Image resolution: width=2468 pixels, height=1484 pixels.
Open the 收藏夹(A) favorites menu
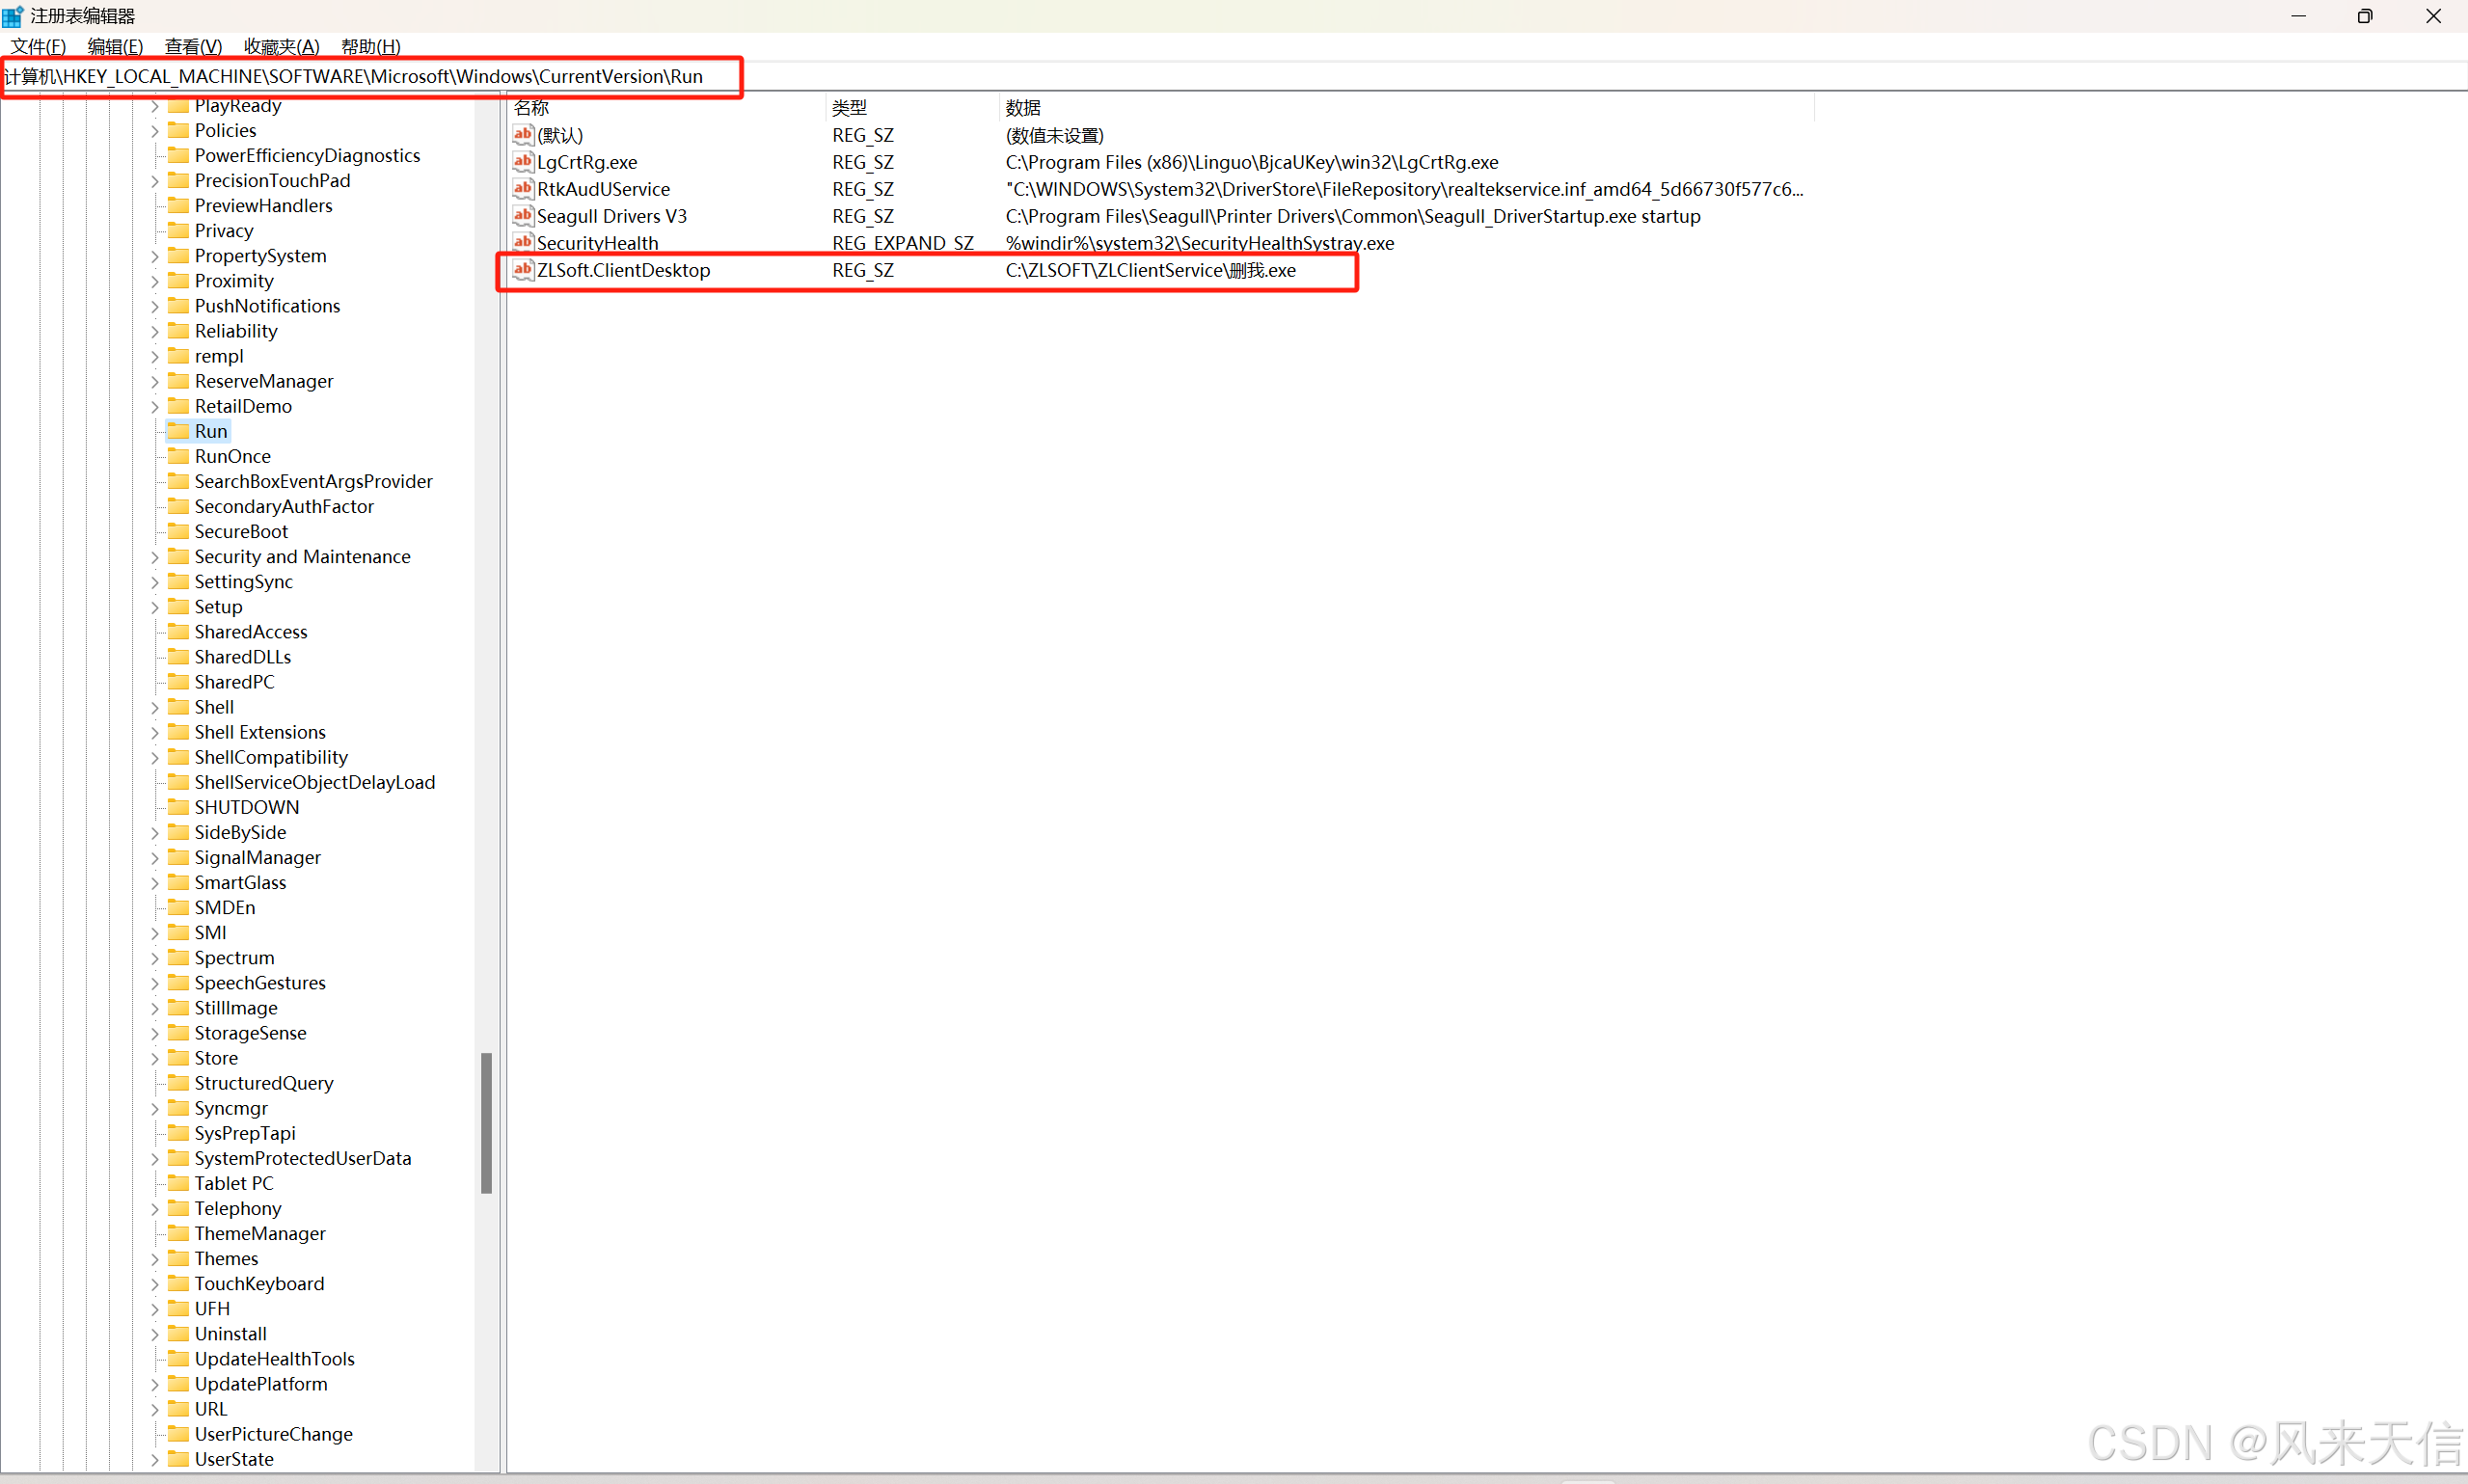[281, 46]
